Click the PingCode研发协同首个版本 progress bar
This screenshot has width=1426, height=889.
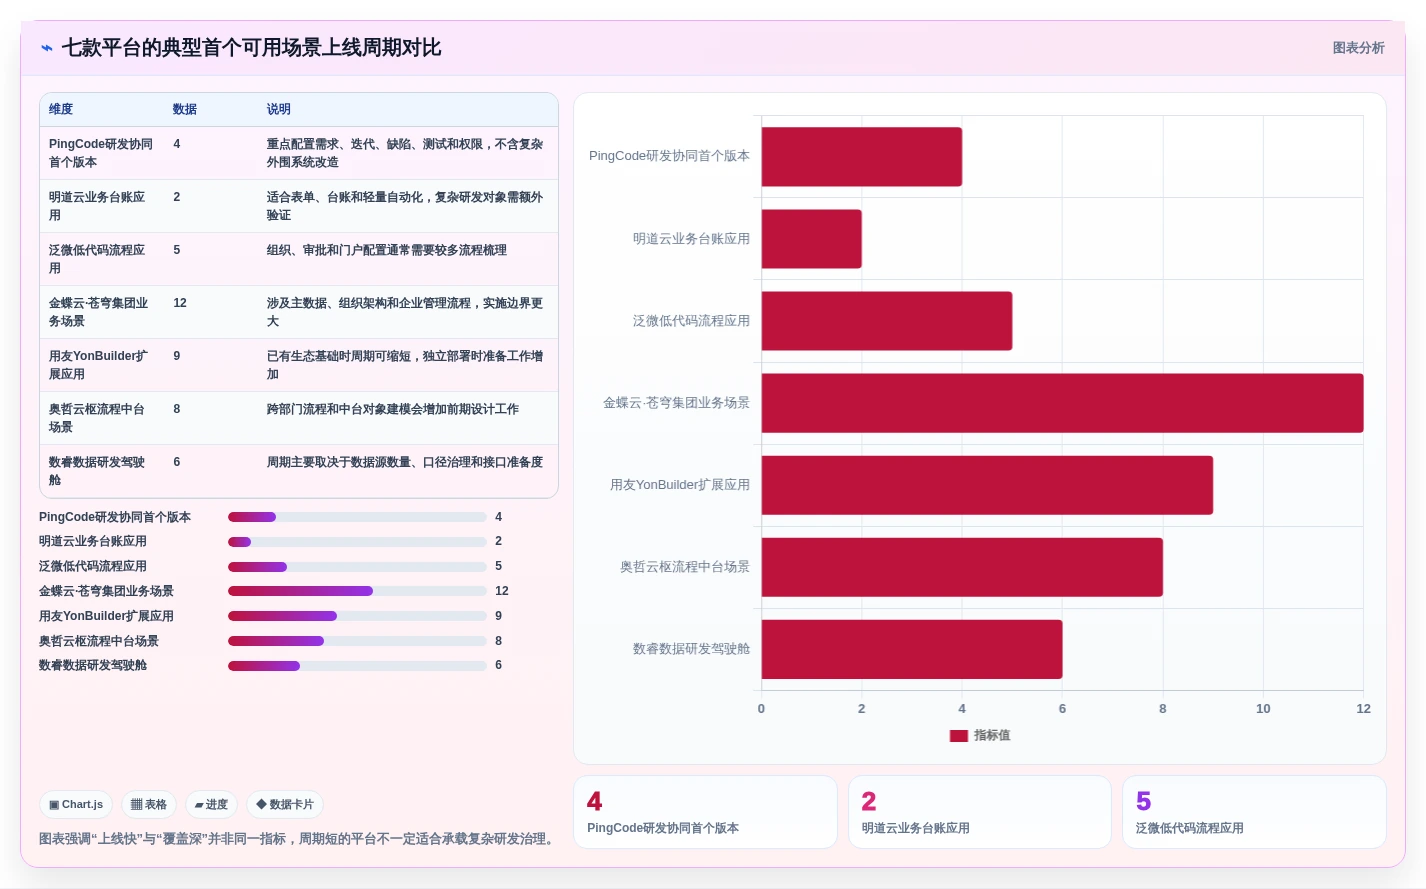[x=357, y=517]
